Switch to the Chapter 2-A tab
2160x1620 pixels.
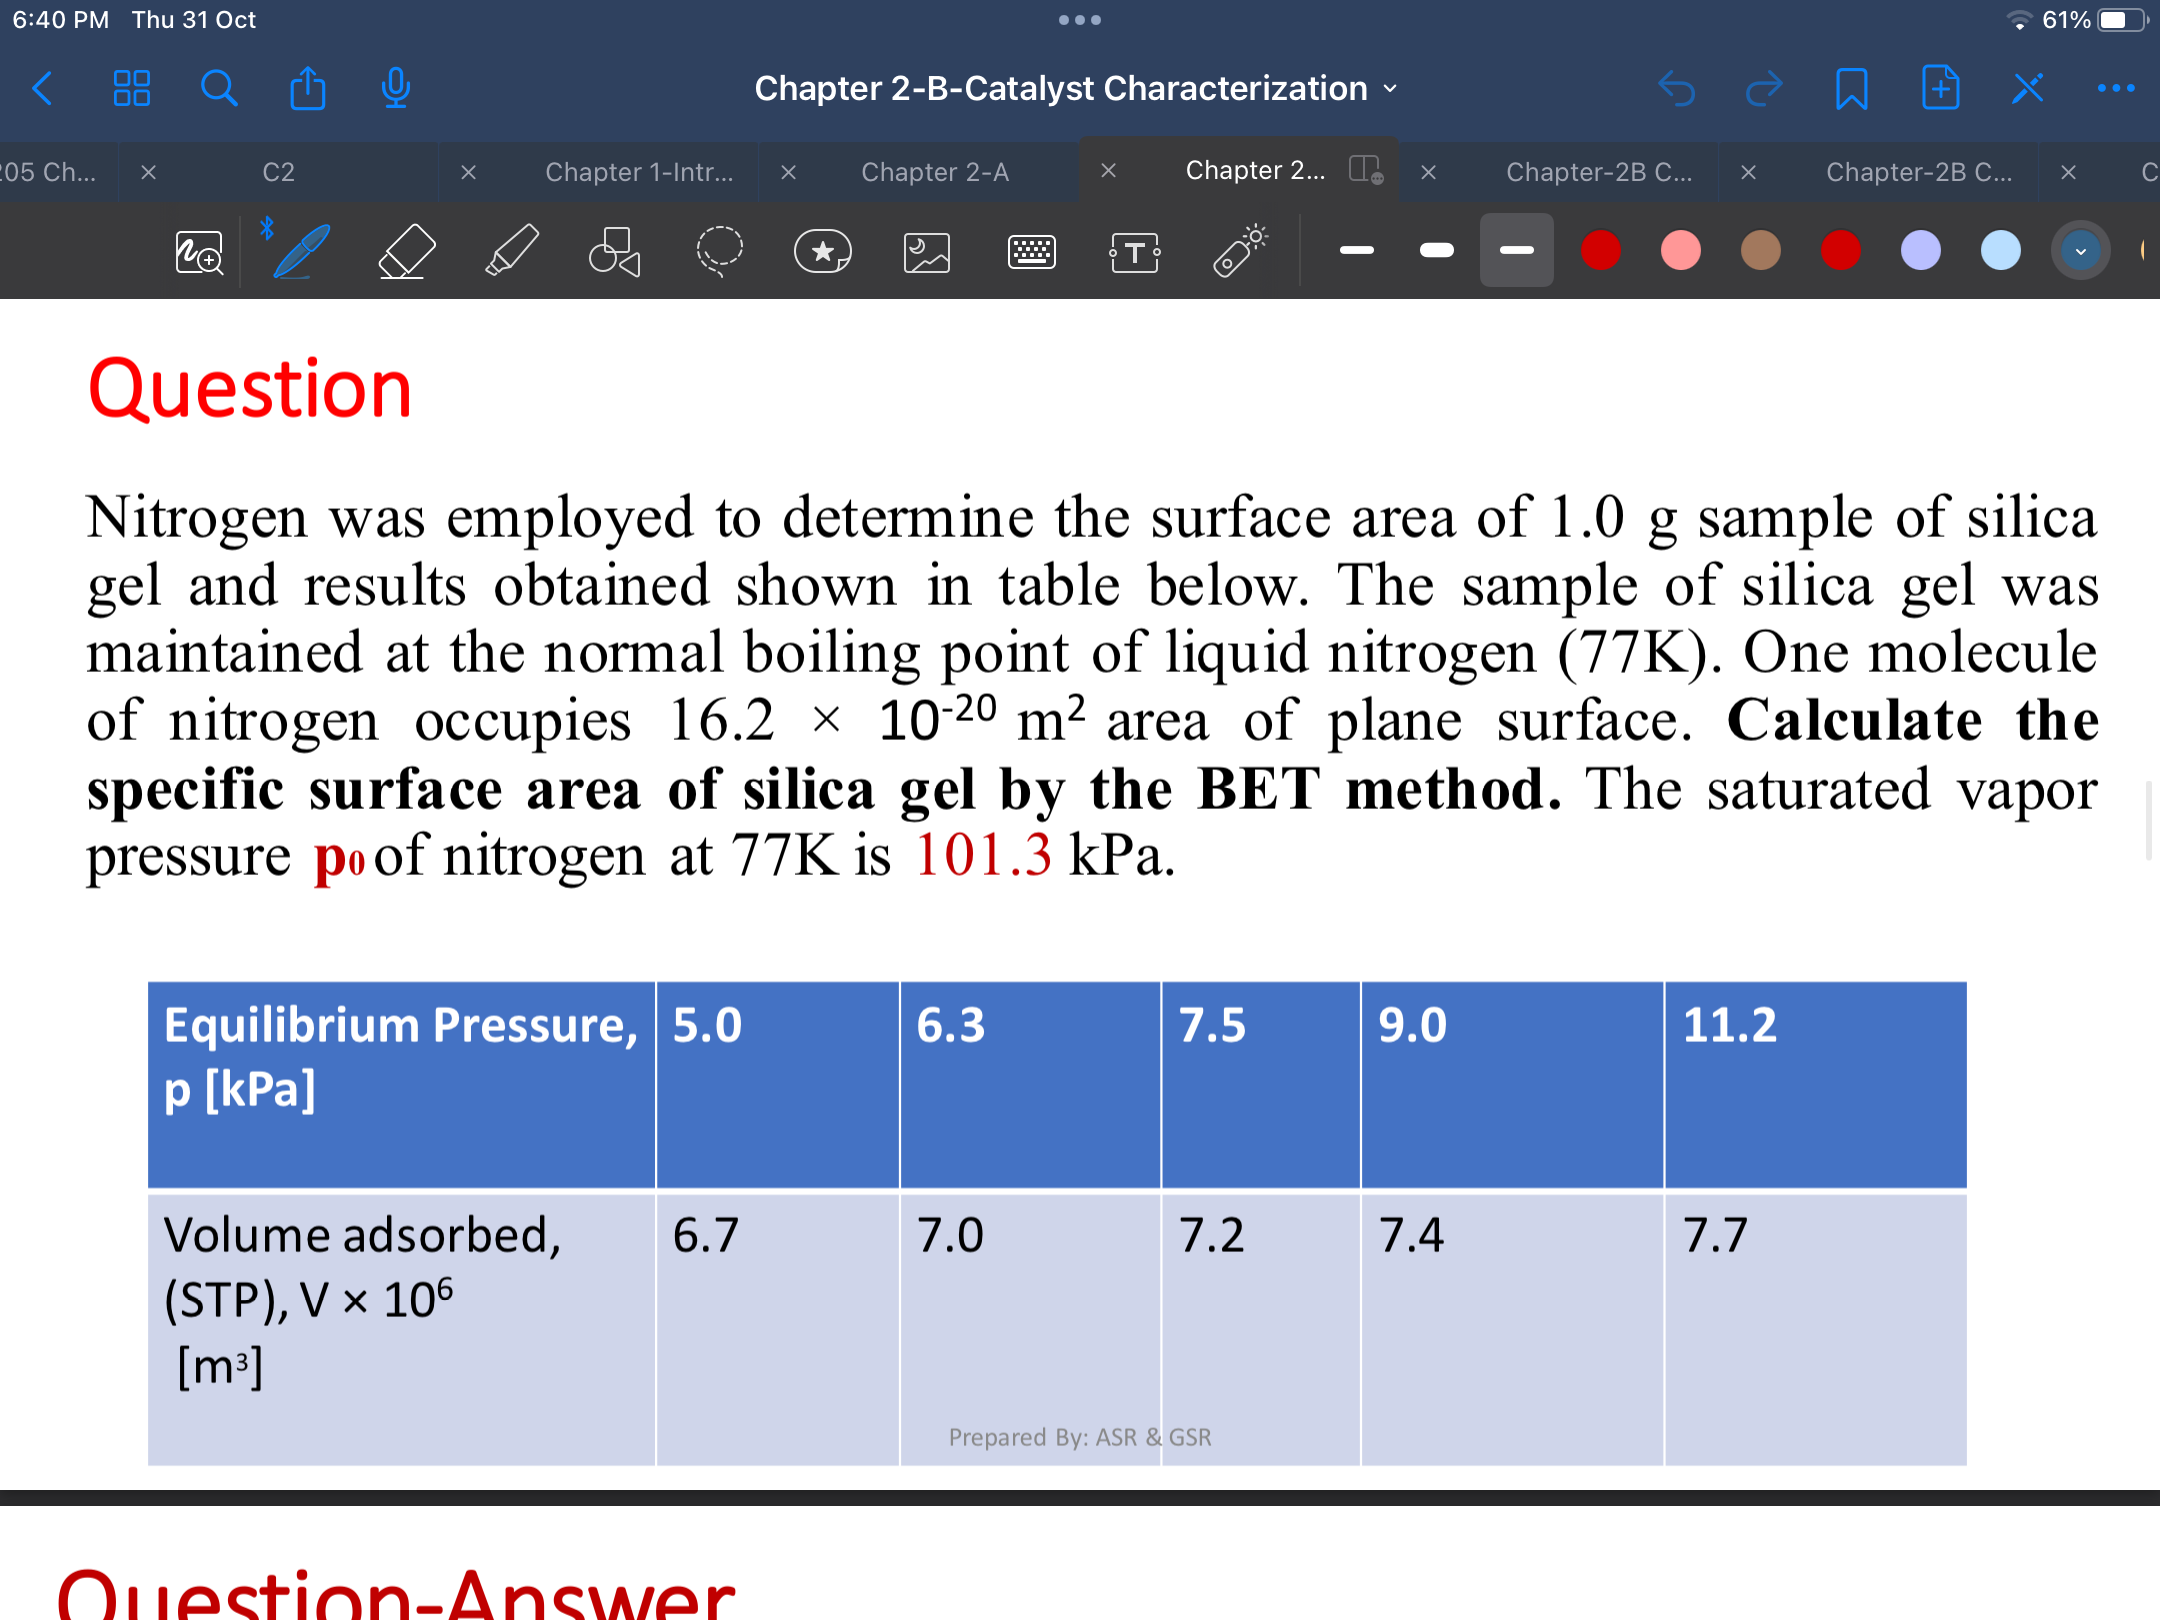tap(935, 172)
